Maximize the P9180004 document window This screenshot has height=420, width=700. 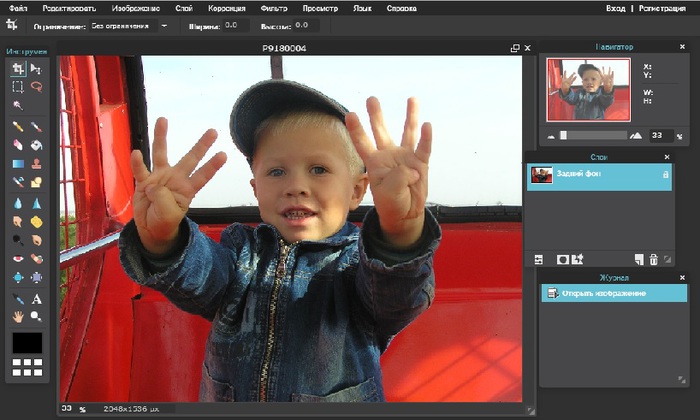coord(515,47)
